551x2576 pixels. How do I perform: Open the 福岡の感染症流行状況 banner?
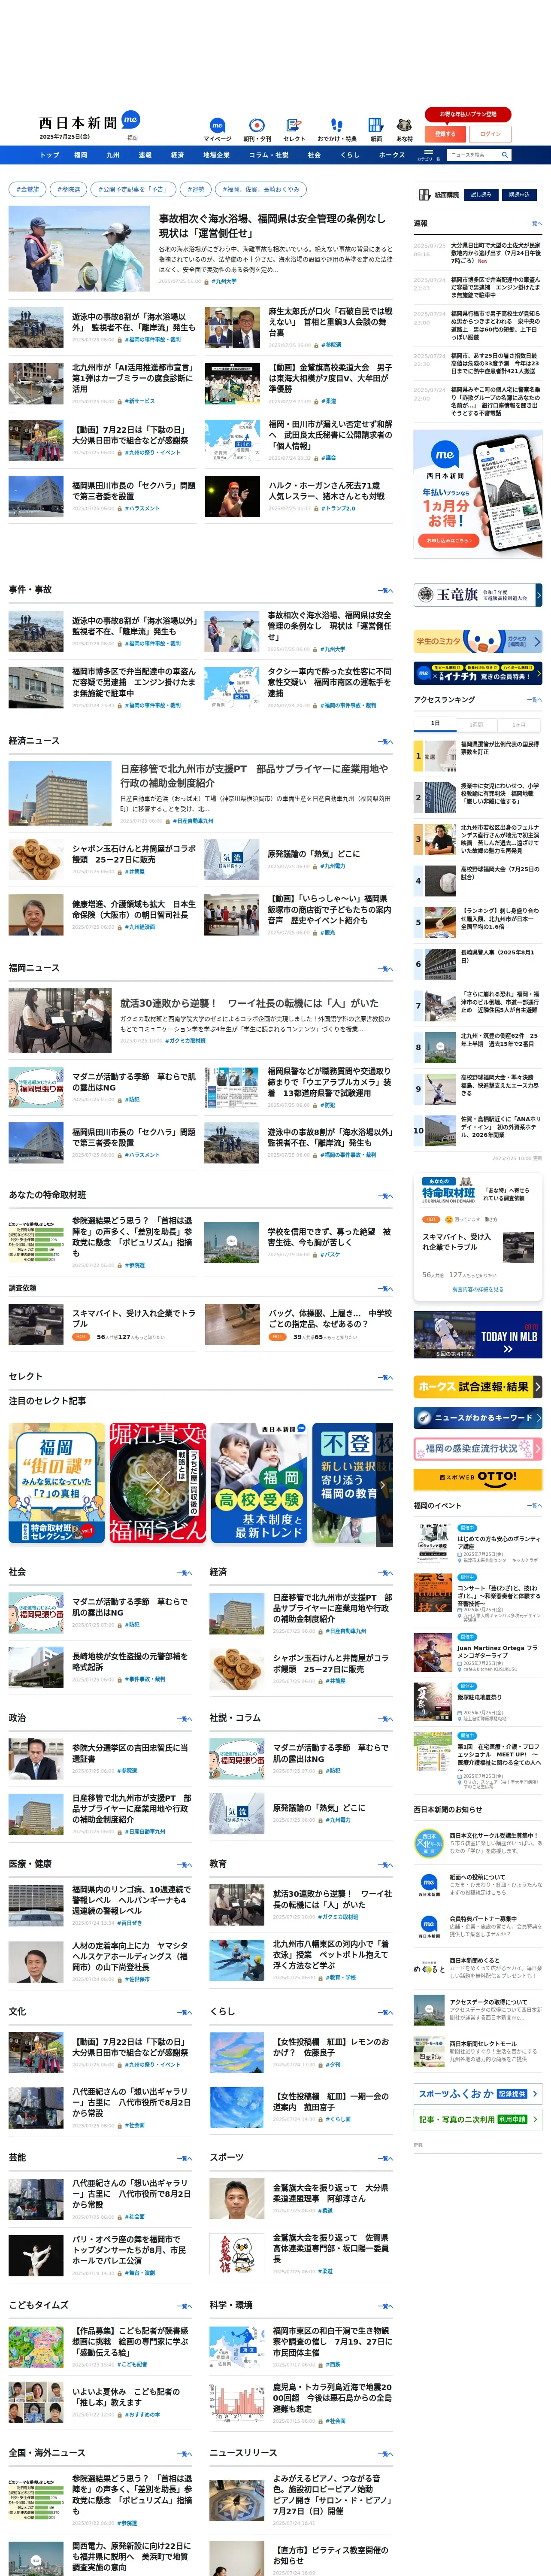[478, 1448]
